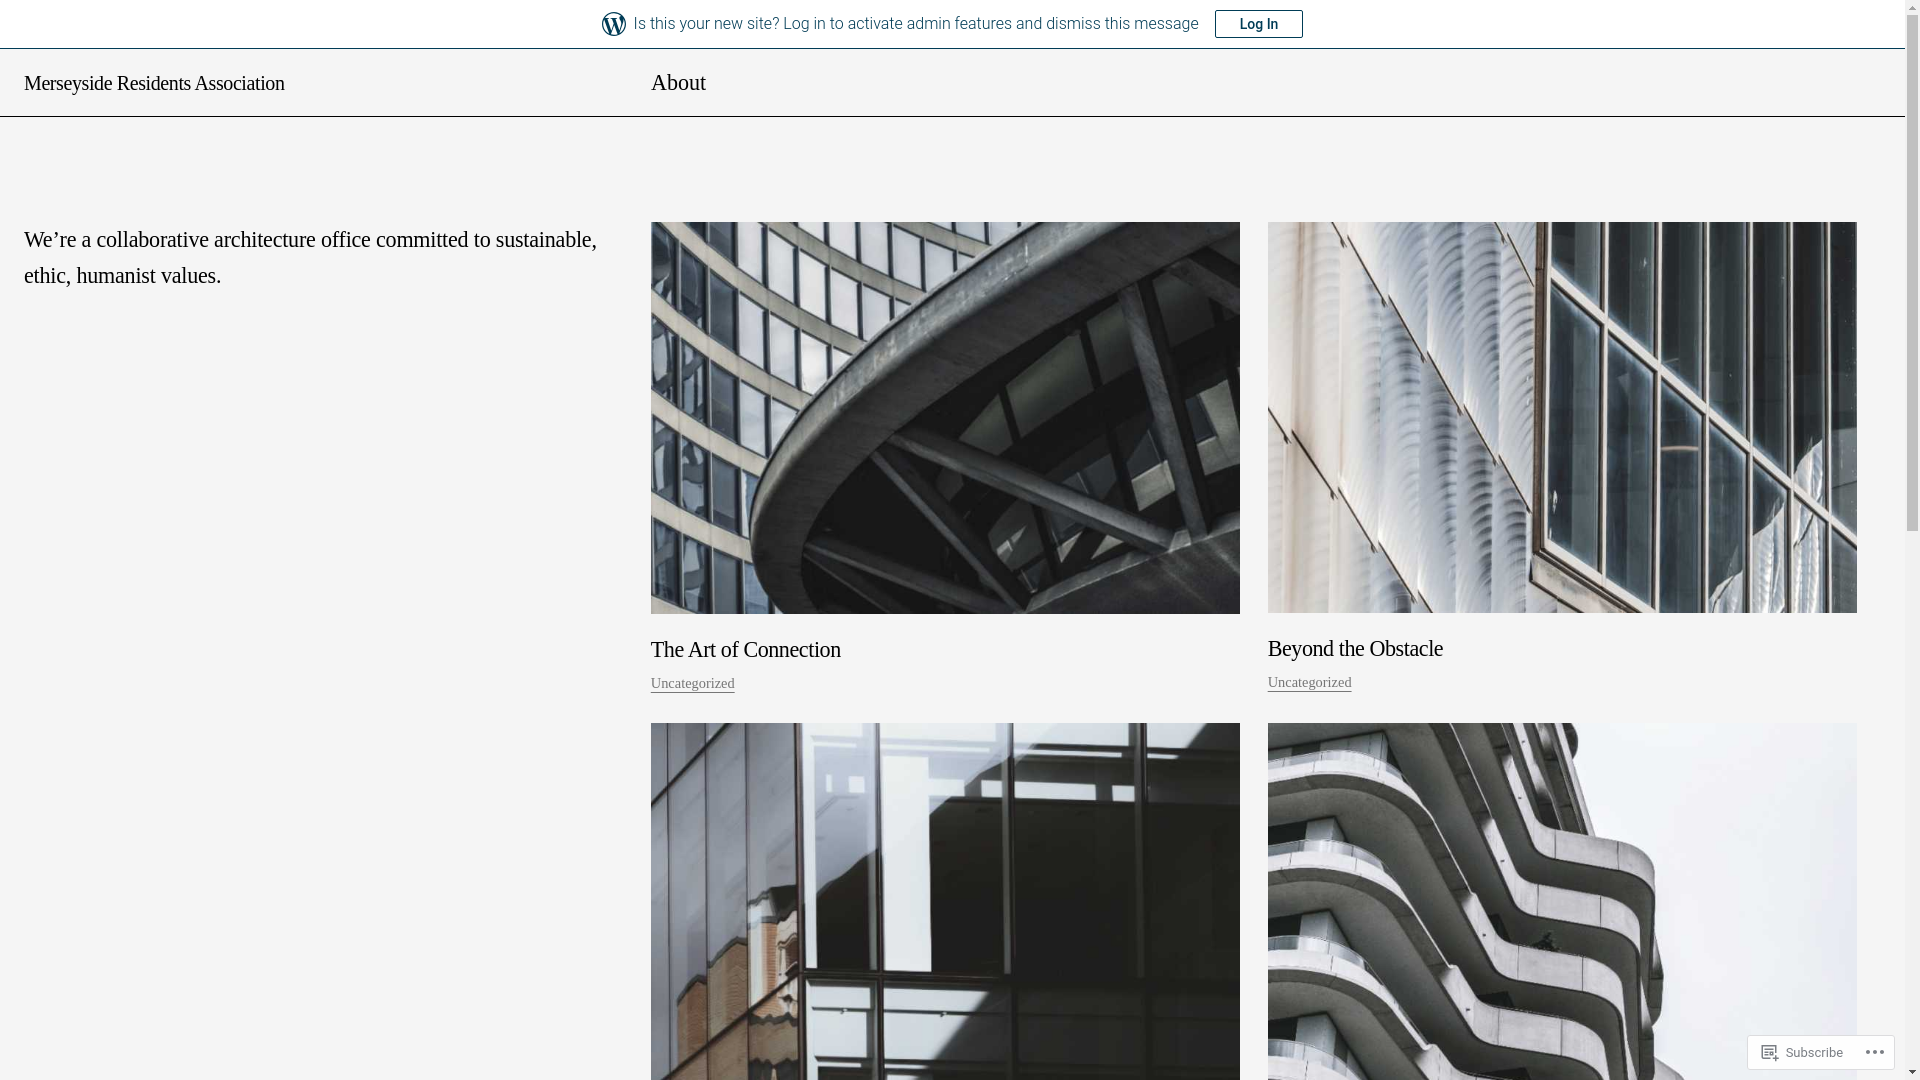Open The Art of Connection image
The image size is (1920, 1080).
click(x=945, y=418)
